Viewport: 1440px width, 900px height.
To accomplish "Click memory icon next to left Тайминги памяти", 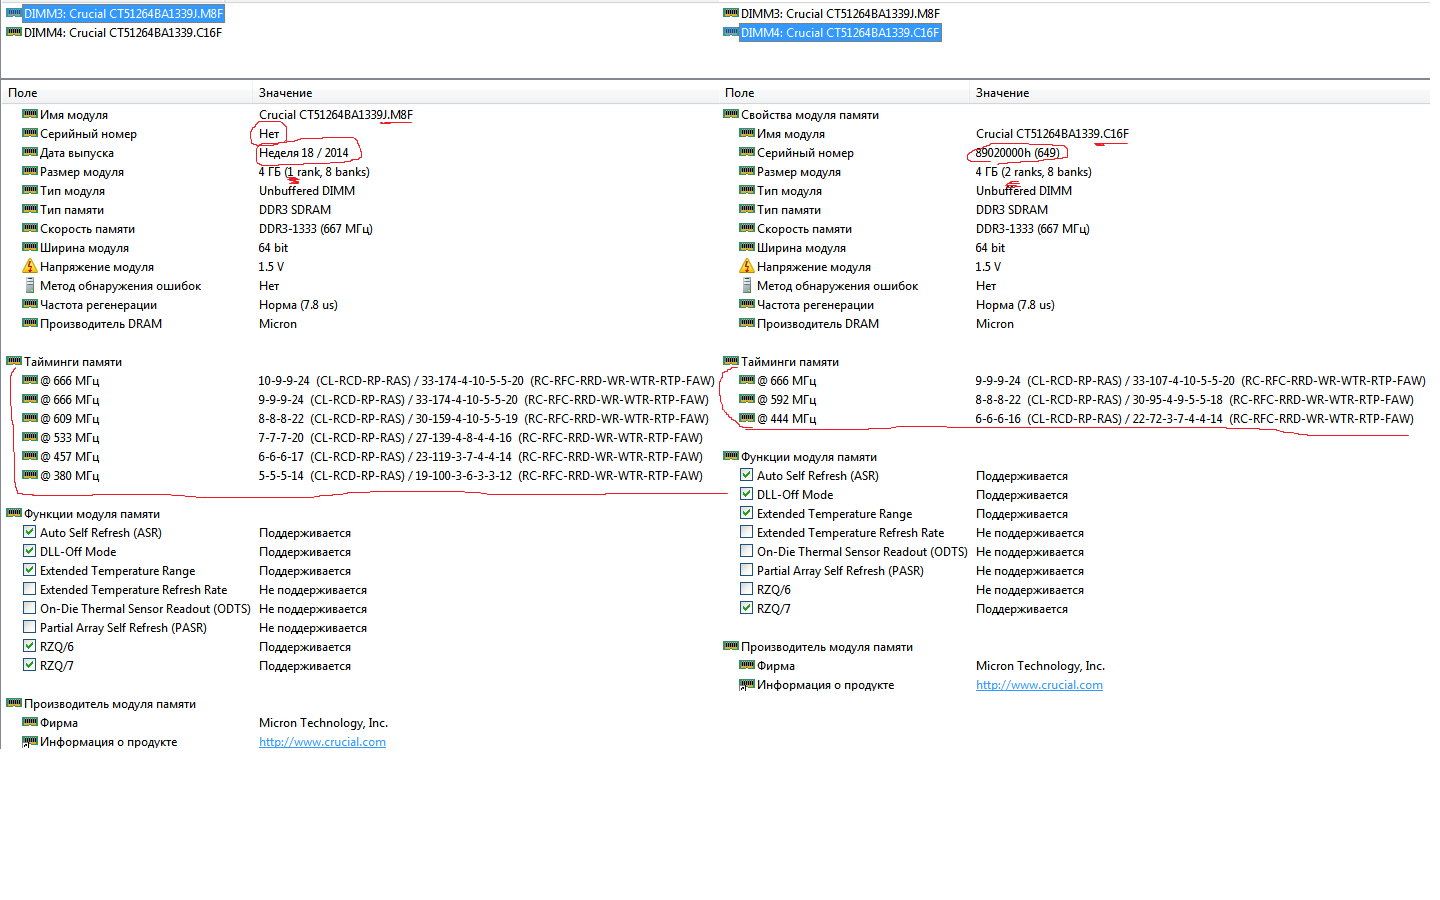I will click(x=14, y=361).
